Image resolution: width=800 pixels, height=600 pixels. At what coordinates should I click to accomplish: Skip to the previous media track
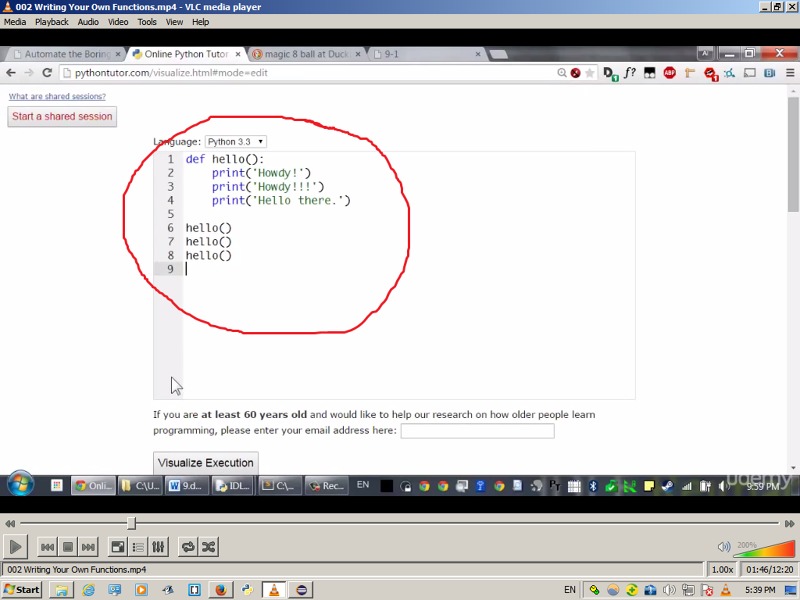(x=47, y=547)
